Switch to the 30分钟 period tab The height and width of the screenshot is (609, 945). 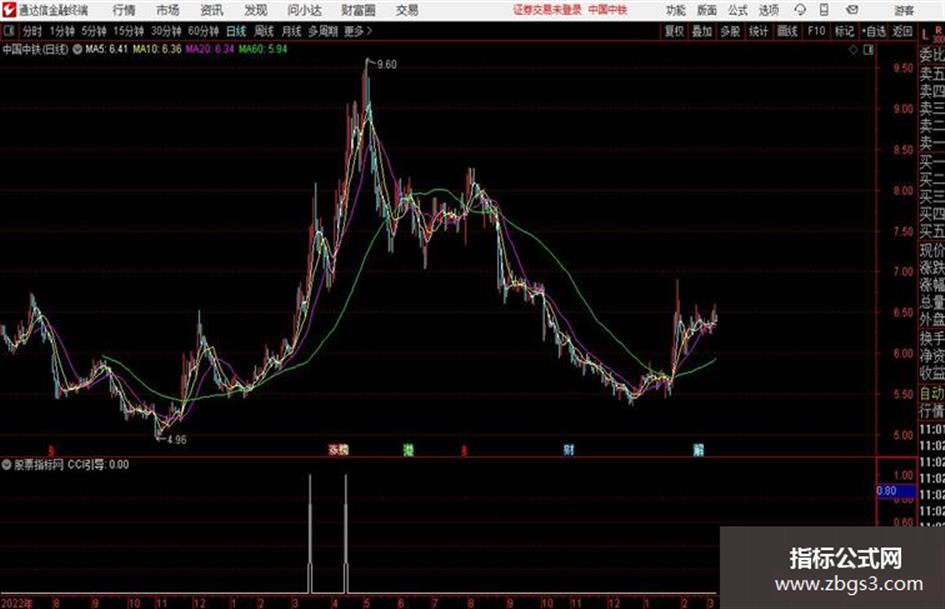[x=166, y=31]
